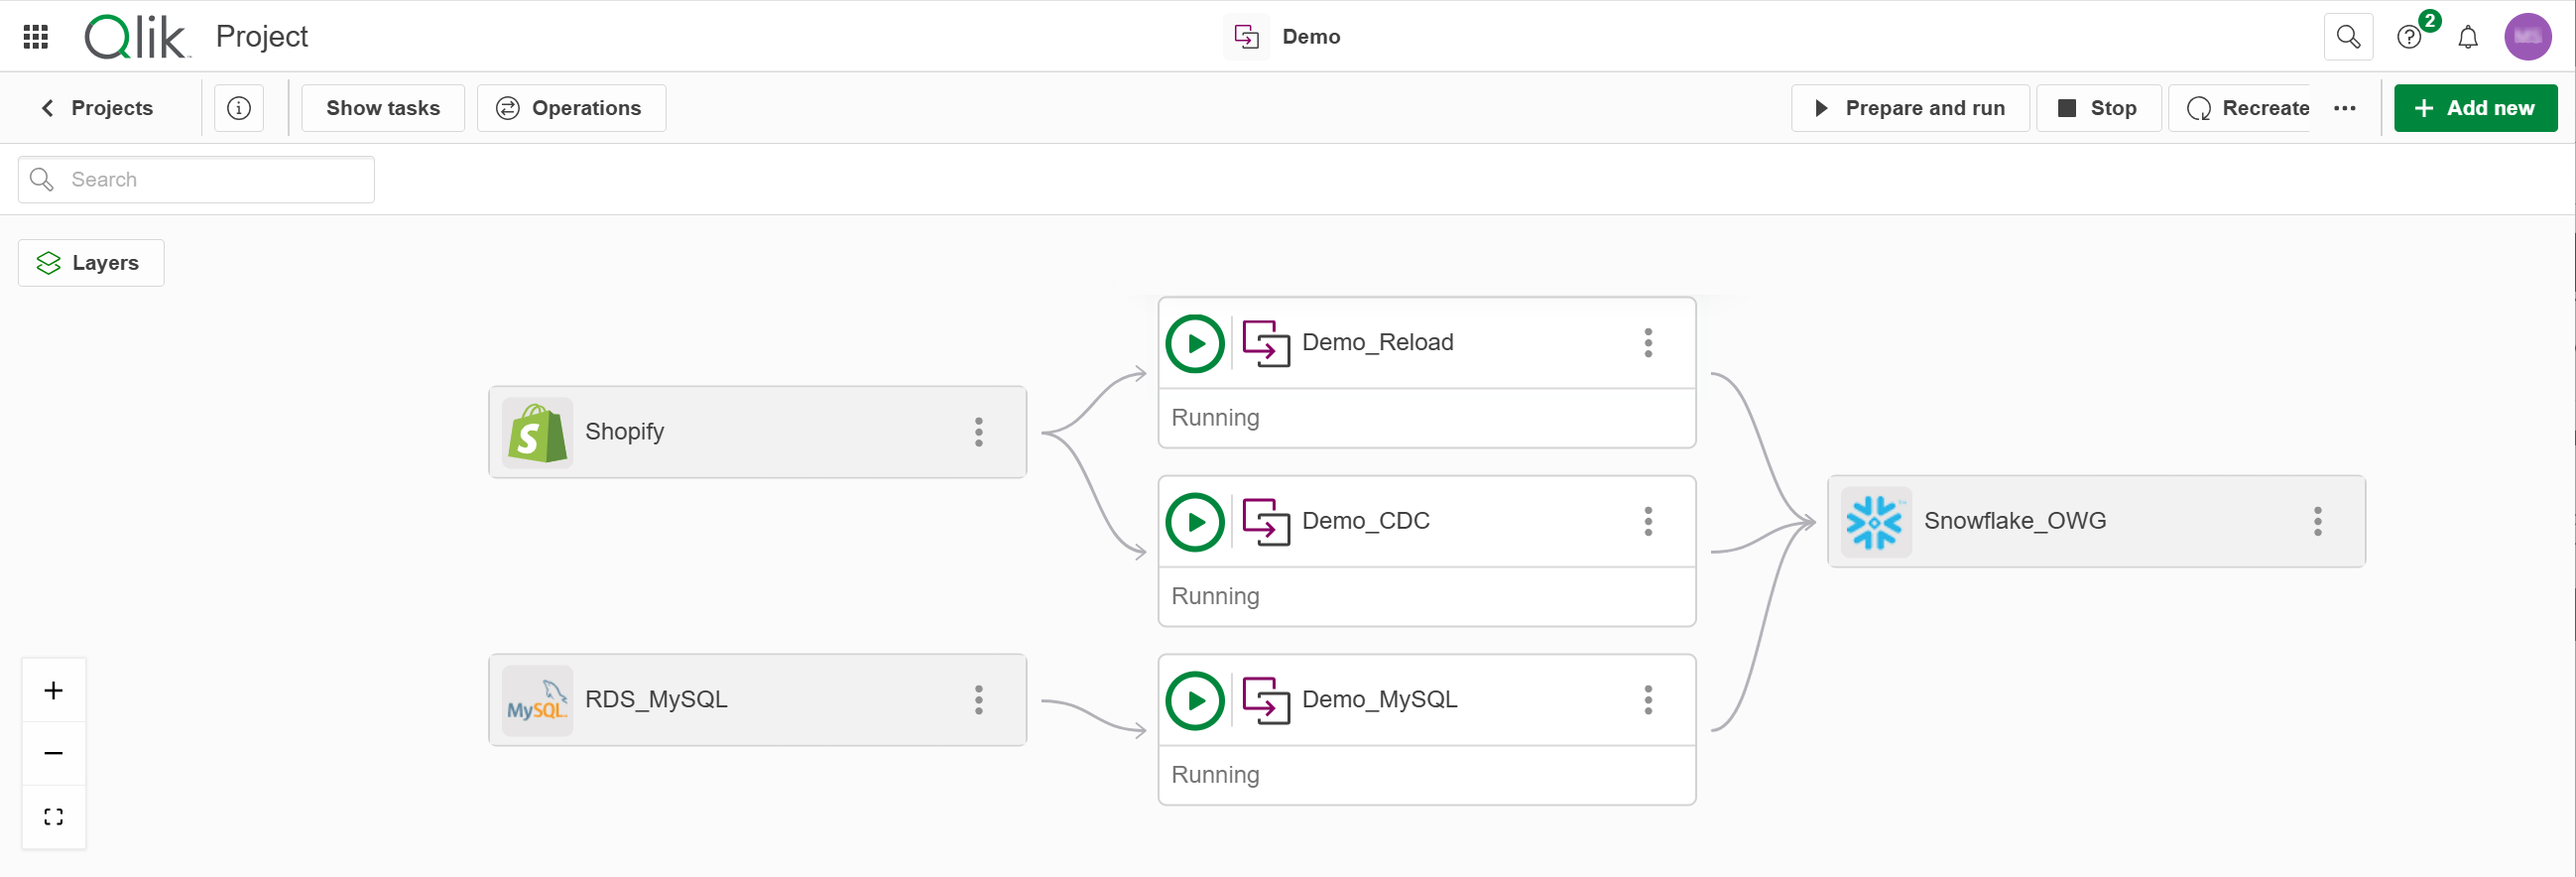Click the Prepare and run button

[1910, 108]
